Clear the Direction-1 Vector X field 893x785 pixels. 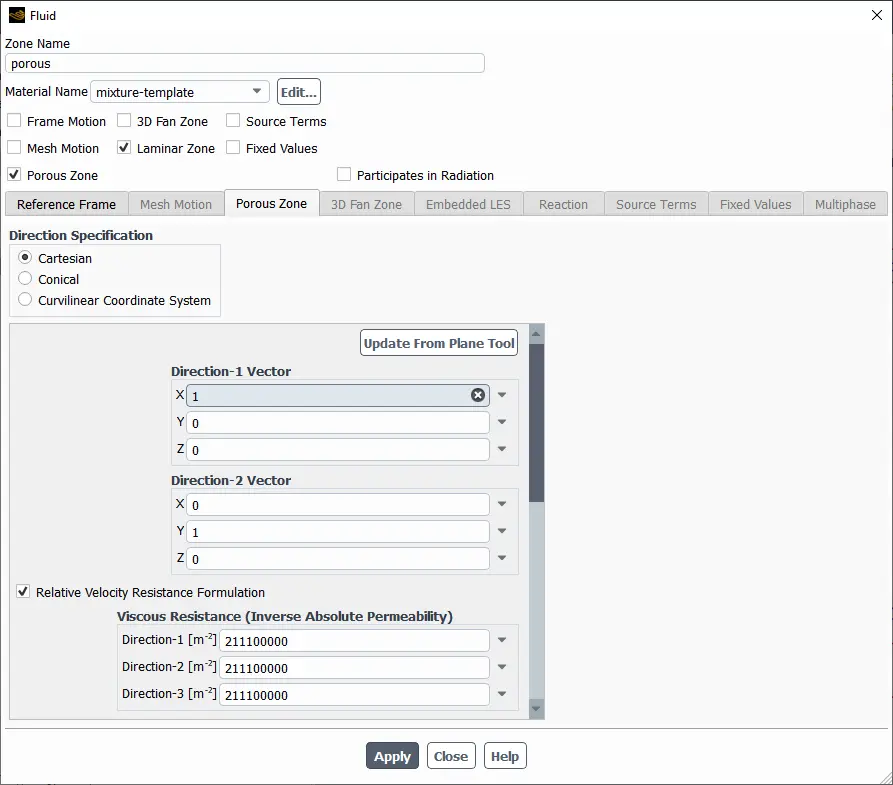tap(478, 395)
